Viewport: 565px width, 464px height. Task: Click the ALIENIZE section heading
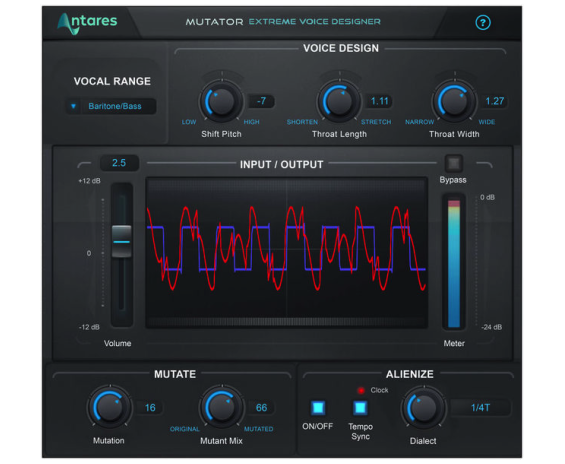[x=410, y=374]
